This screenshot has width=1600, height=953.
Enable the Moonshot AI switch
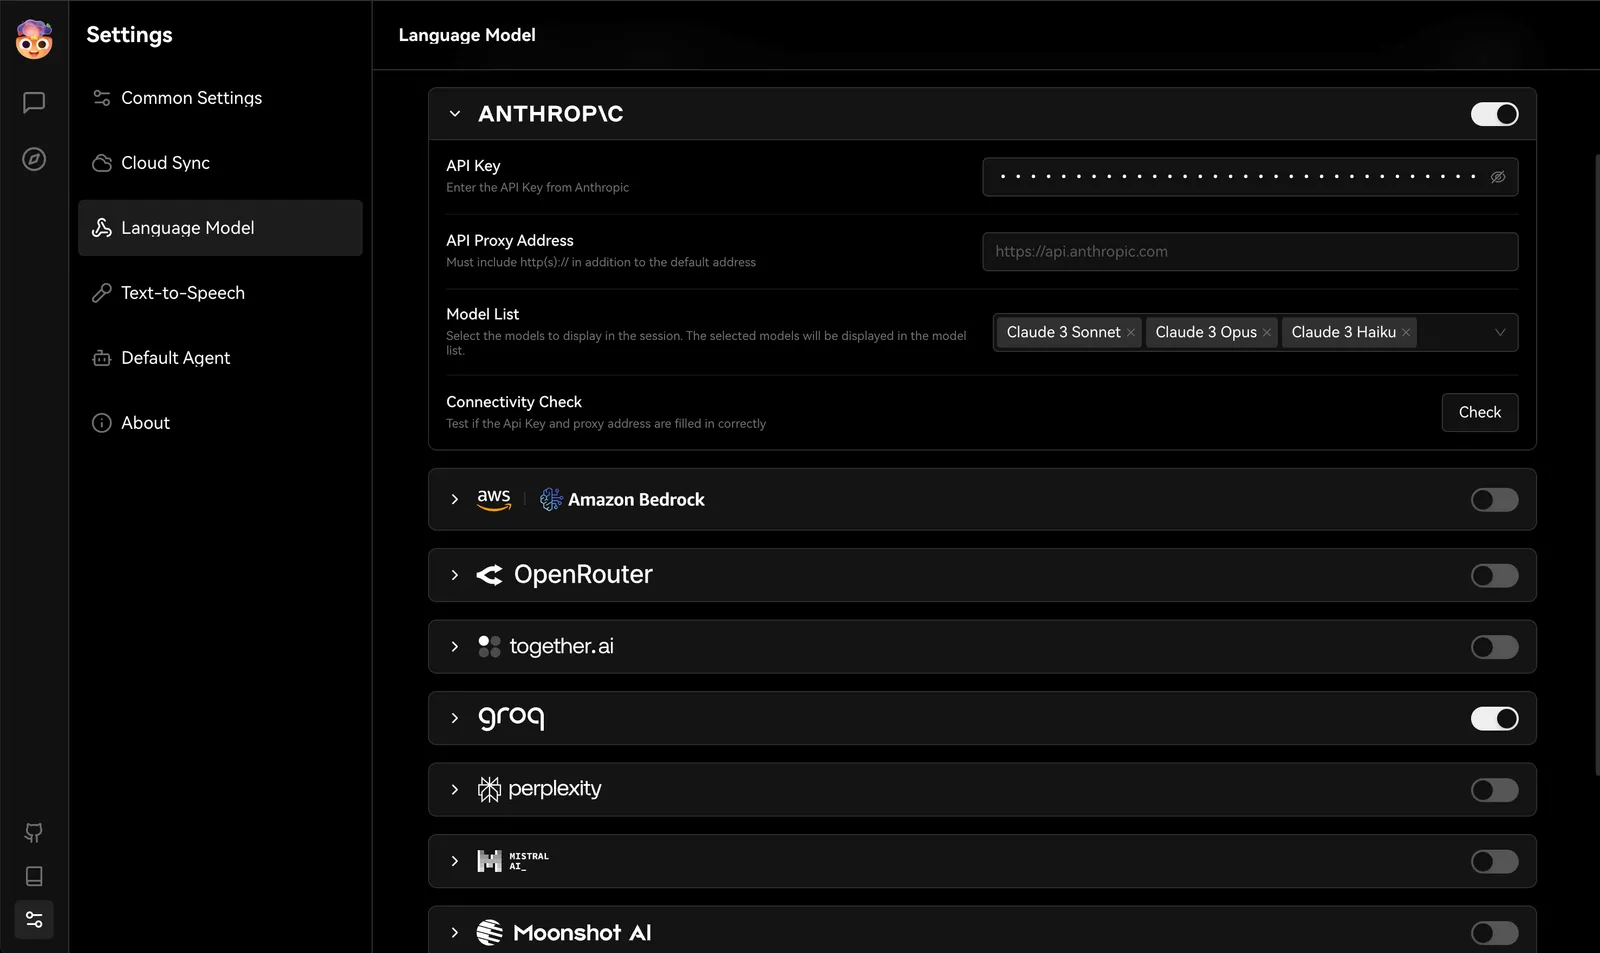click(x=1494, y=933)
